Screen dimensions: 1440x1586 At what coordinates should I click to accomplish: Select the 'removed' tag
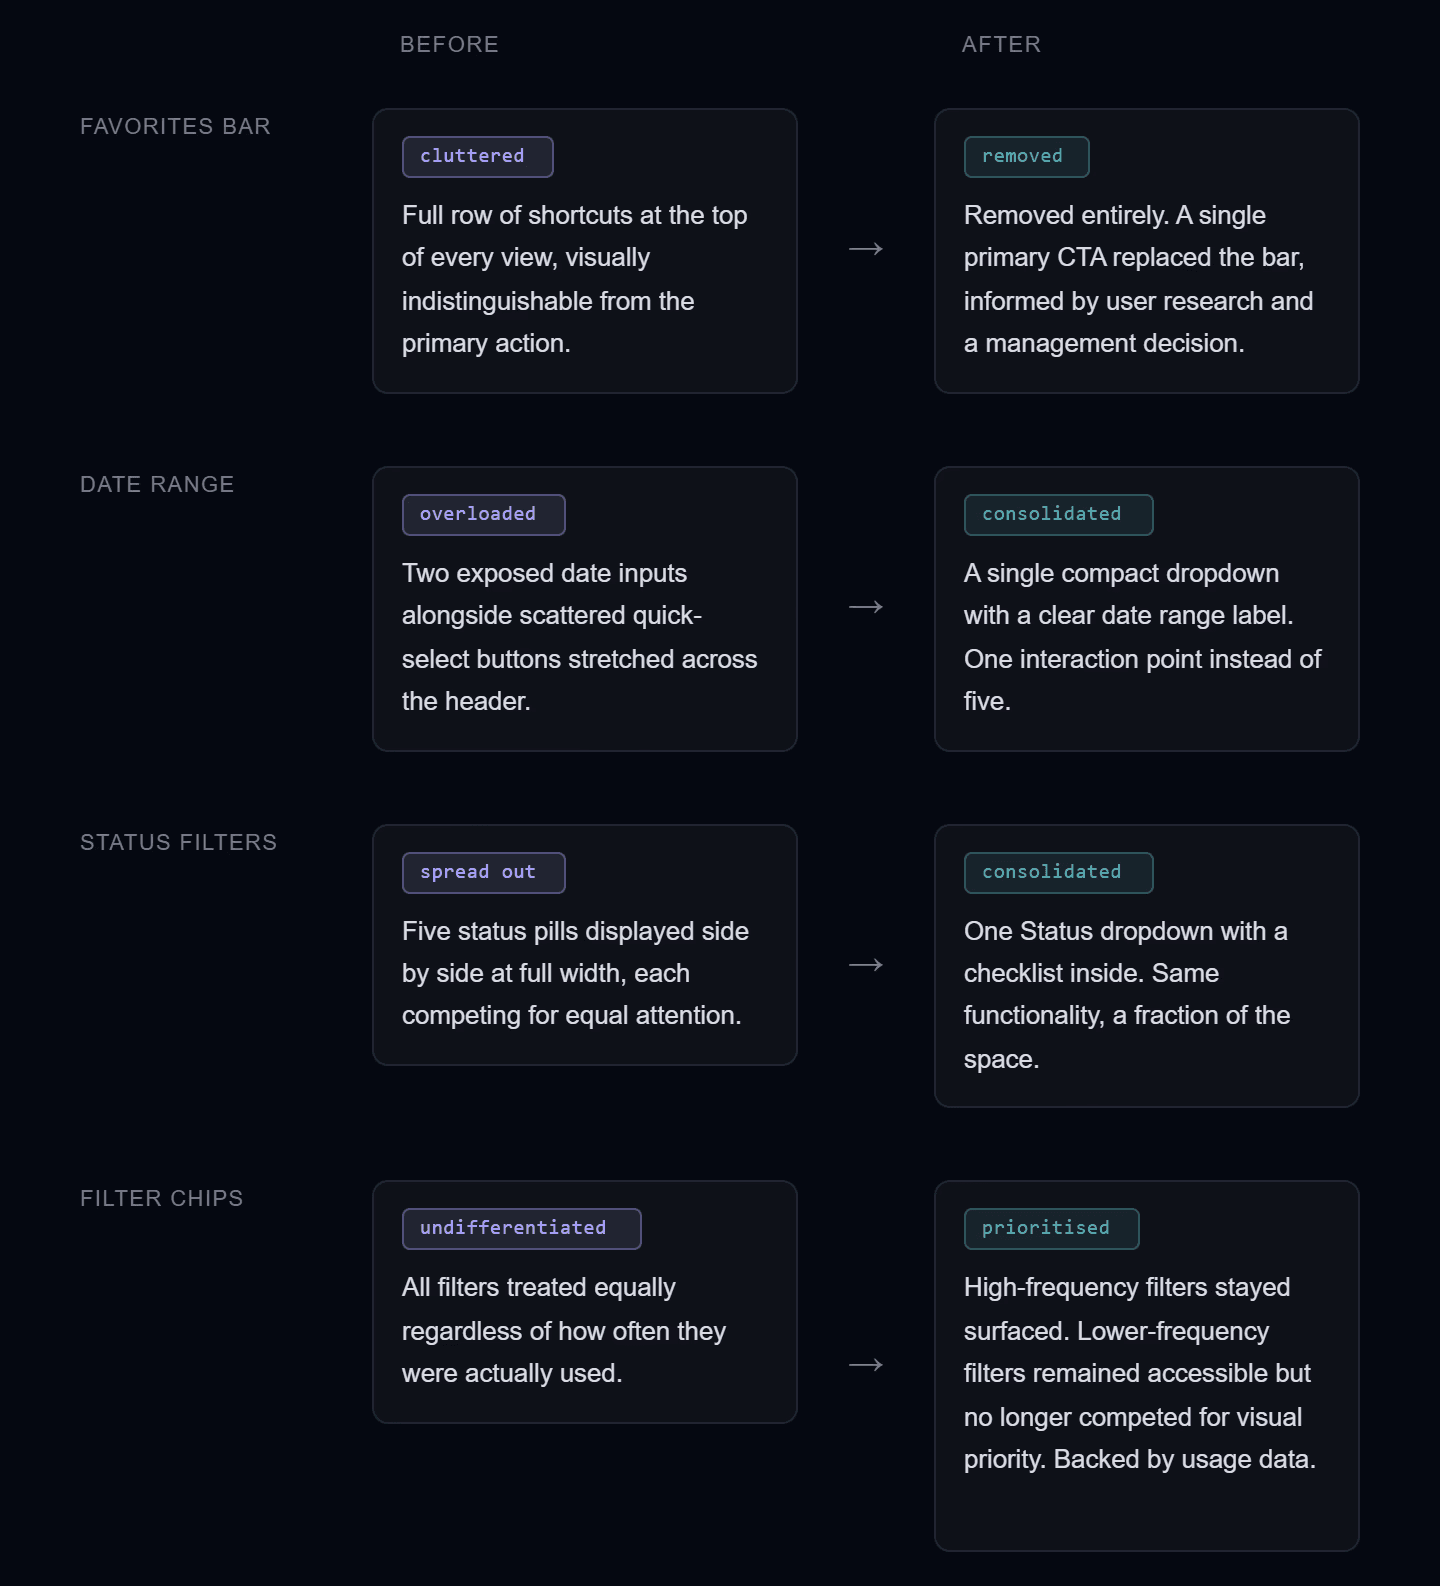coord(1026,157)
